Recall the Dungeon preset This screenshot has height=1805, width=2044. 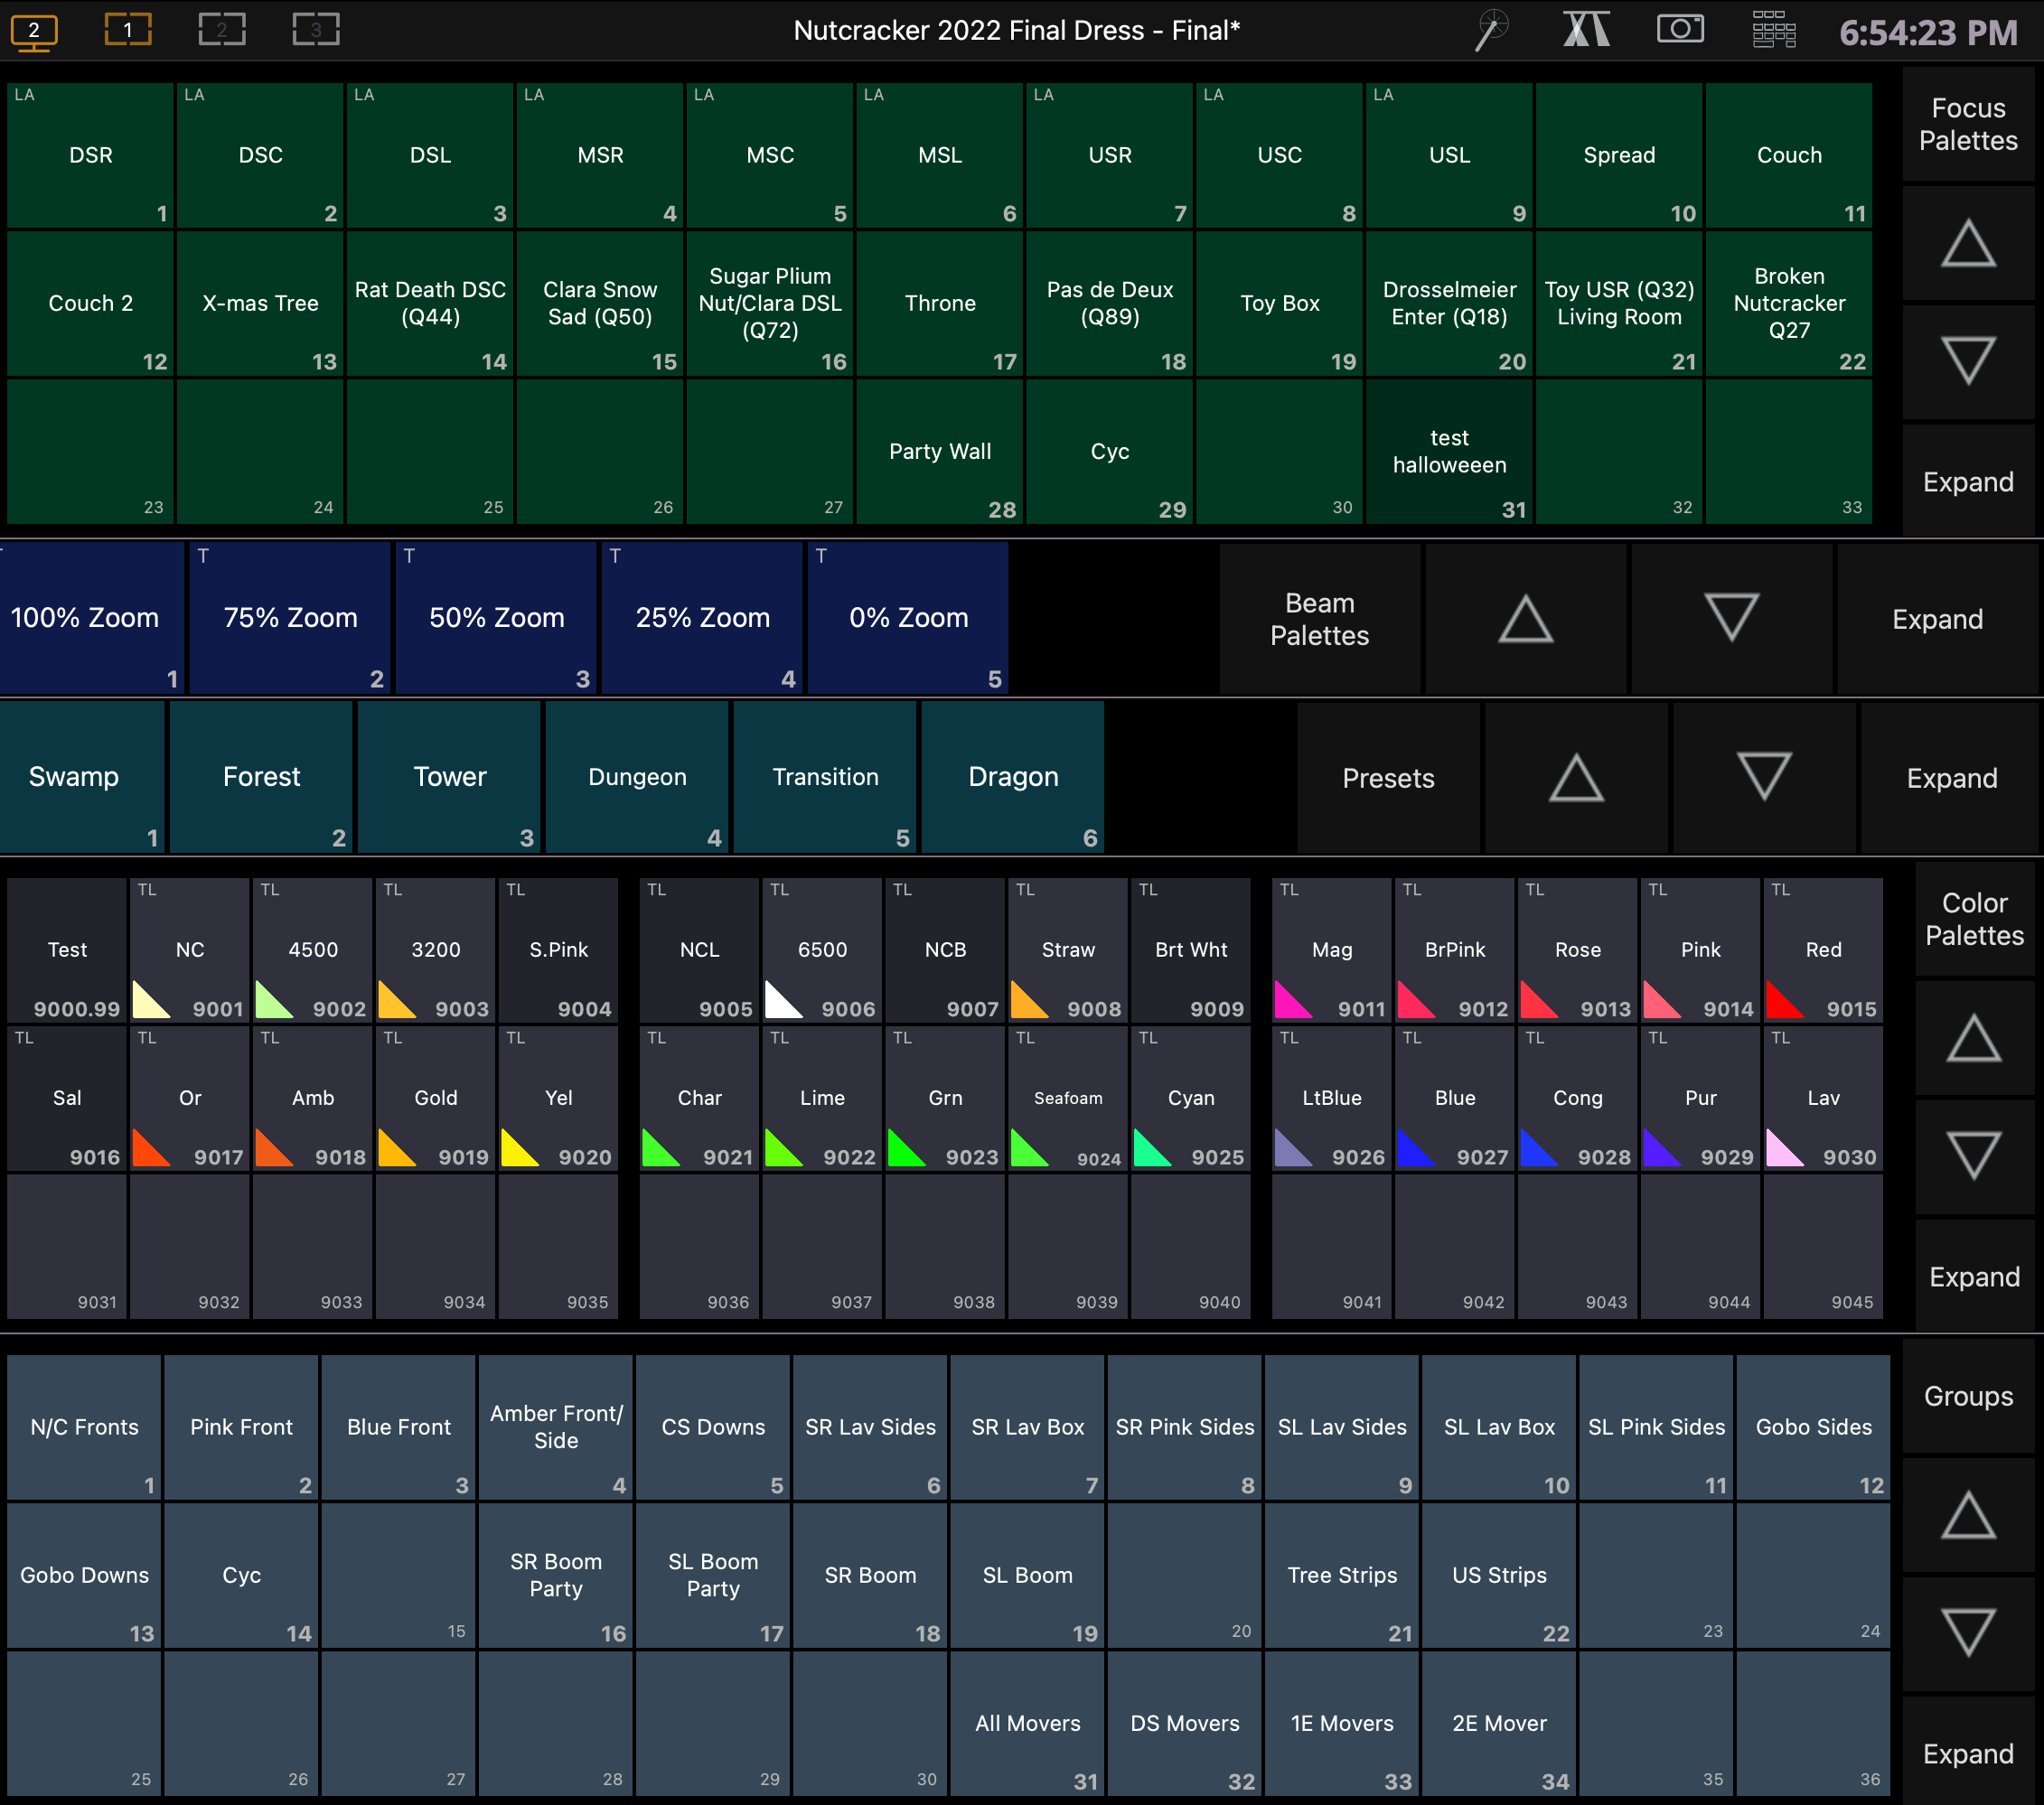[x=637, y=777]
